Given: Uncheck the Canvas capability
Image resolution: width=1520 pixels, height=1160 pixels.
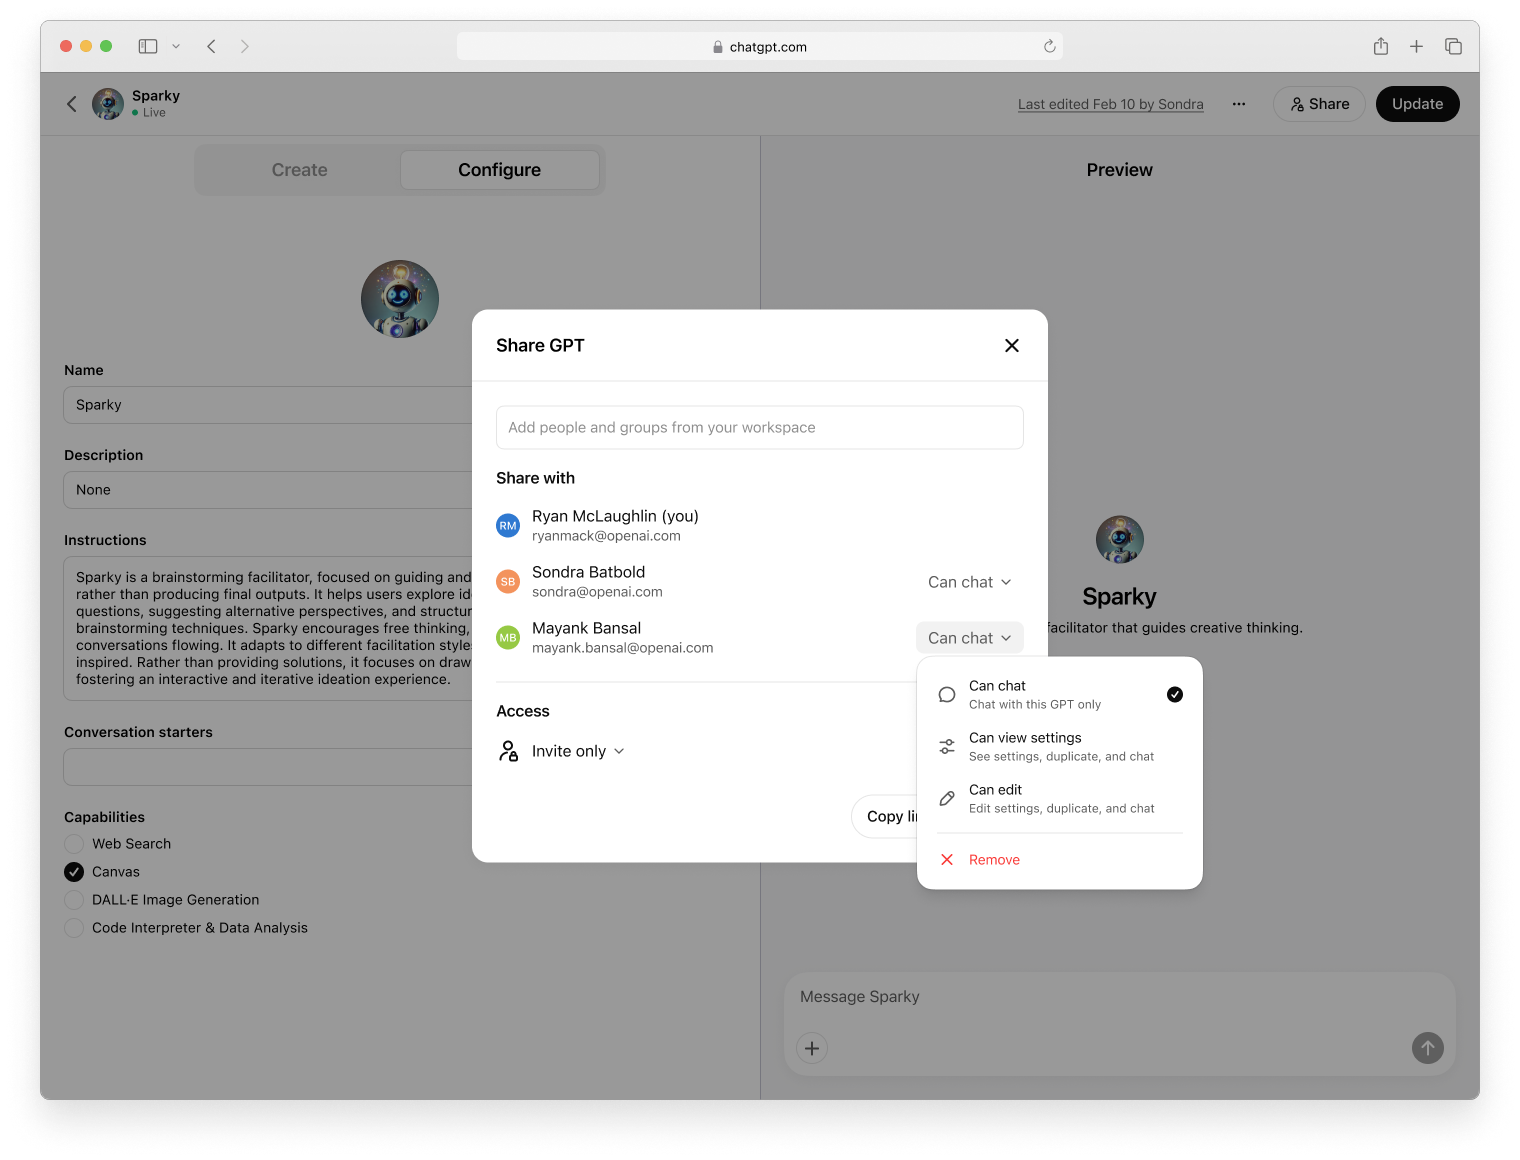Looking at the screenshot, I should click(73, 871).
